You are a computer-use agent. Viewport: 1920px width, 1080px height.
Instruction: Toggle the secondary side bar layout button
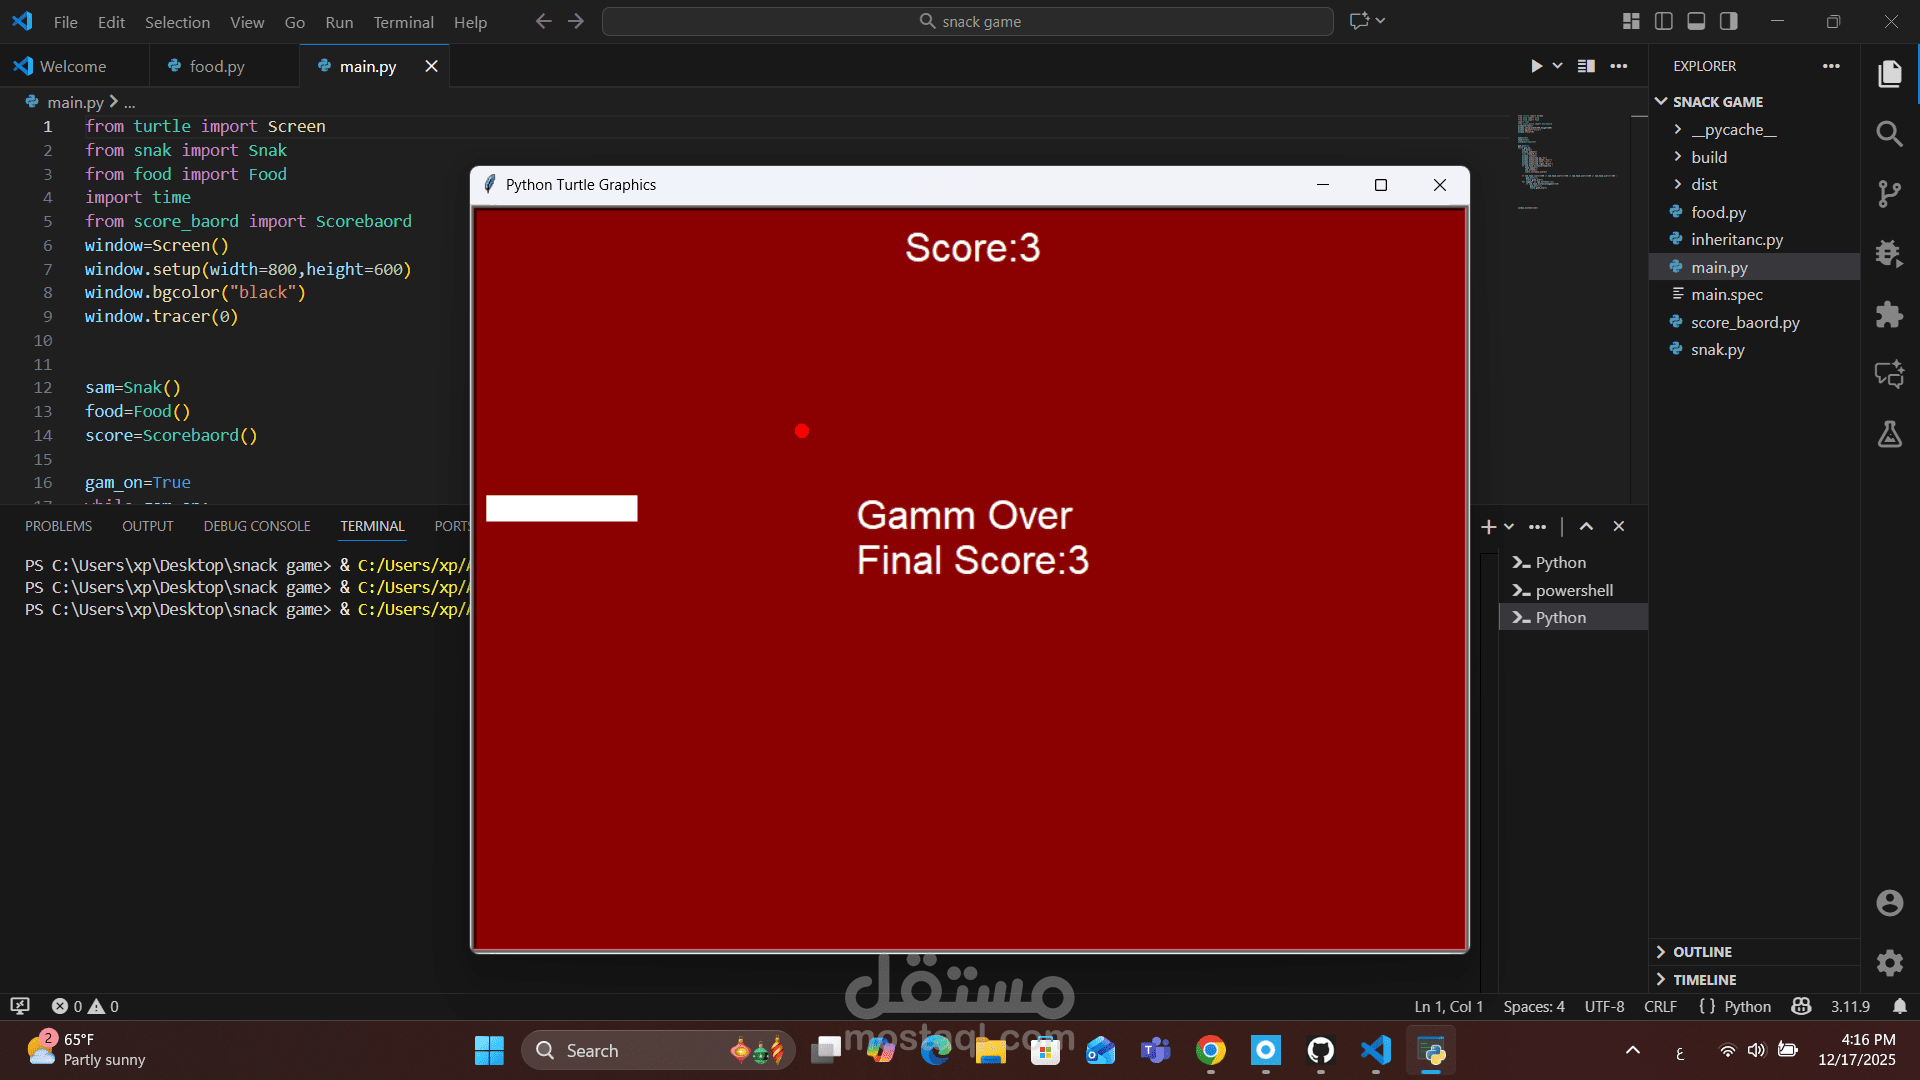point(1729,21)
